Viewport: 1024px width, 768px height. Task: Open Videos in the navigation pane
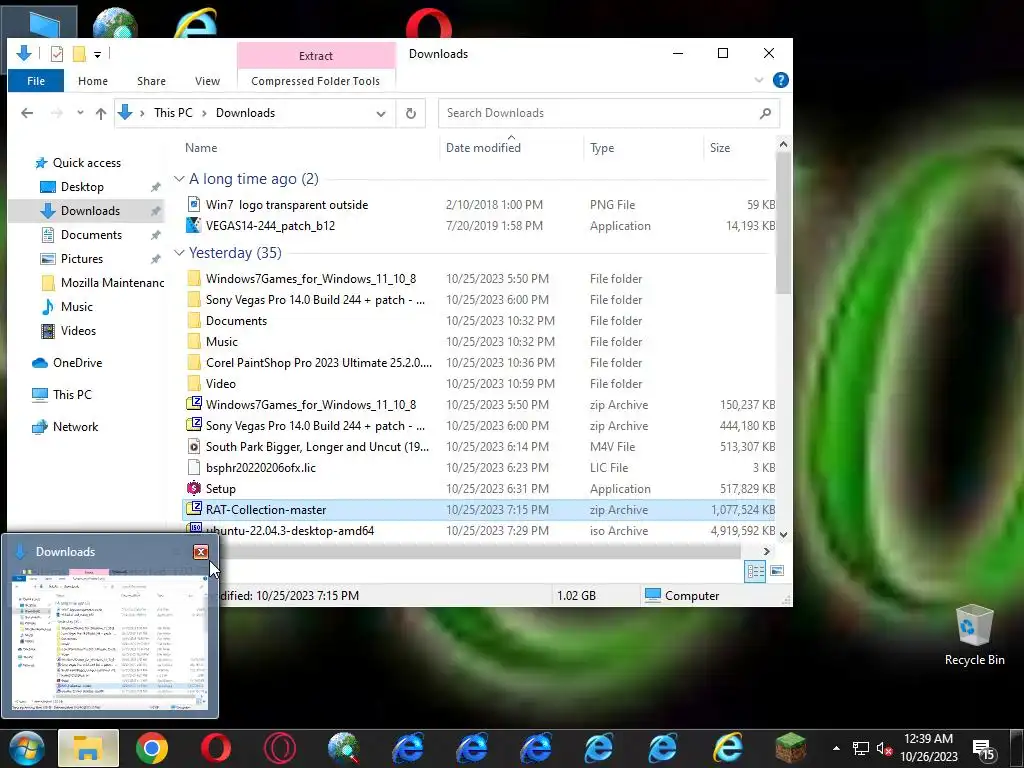(x=78, y=330)
